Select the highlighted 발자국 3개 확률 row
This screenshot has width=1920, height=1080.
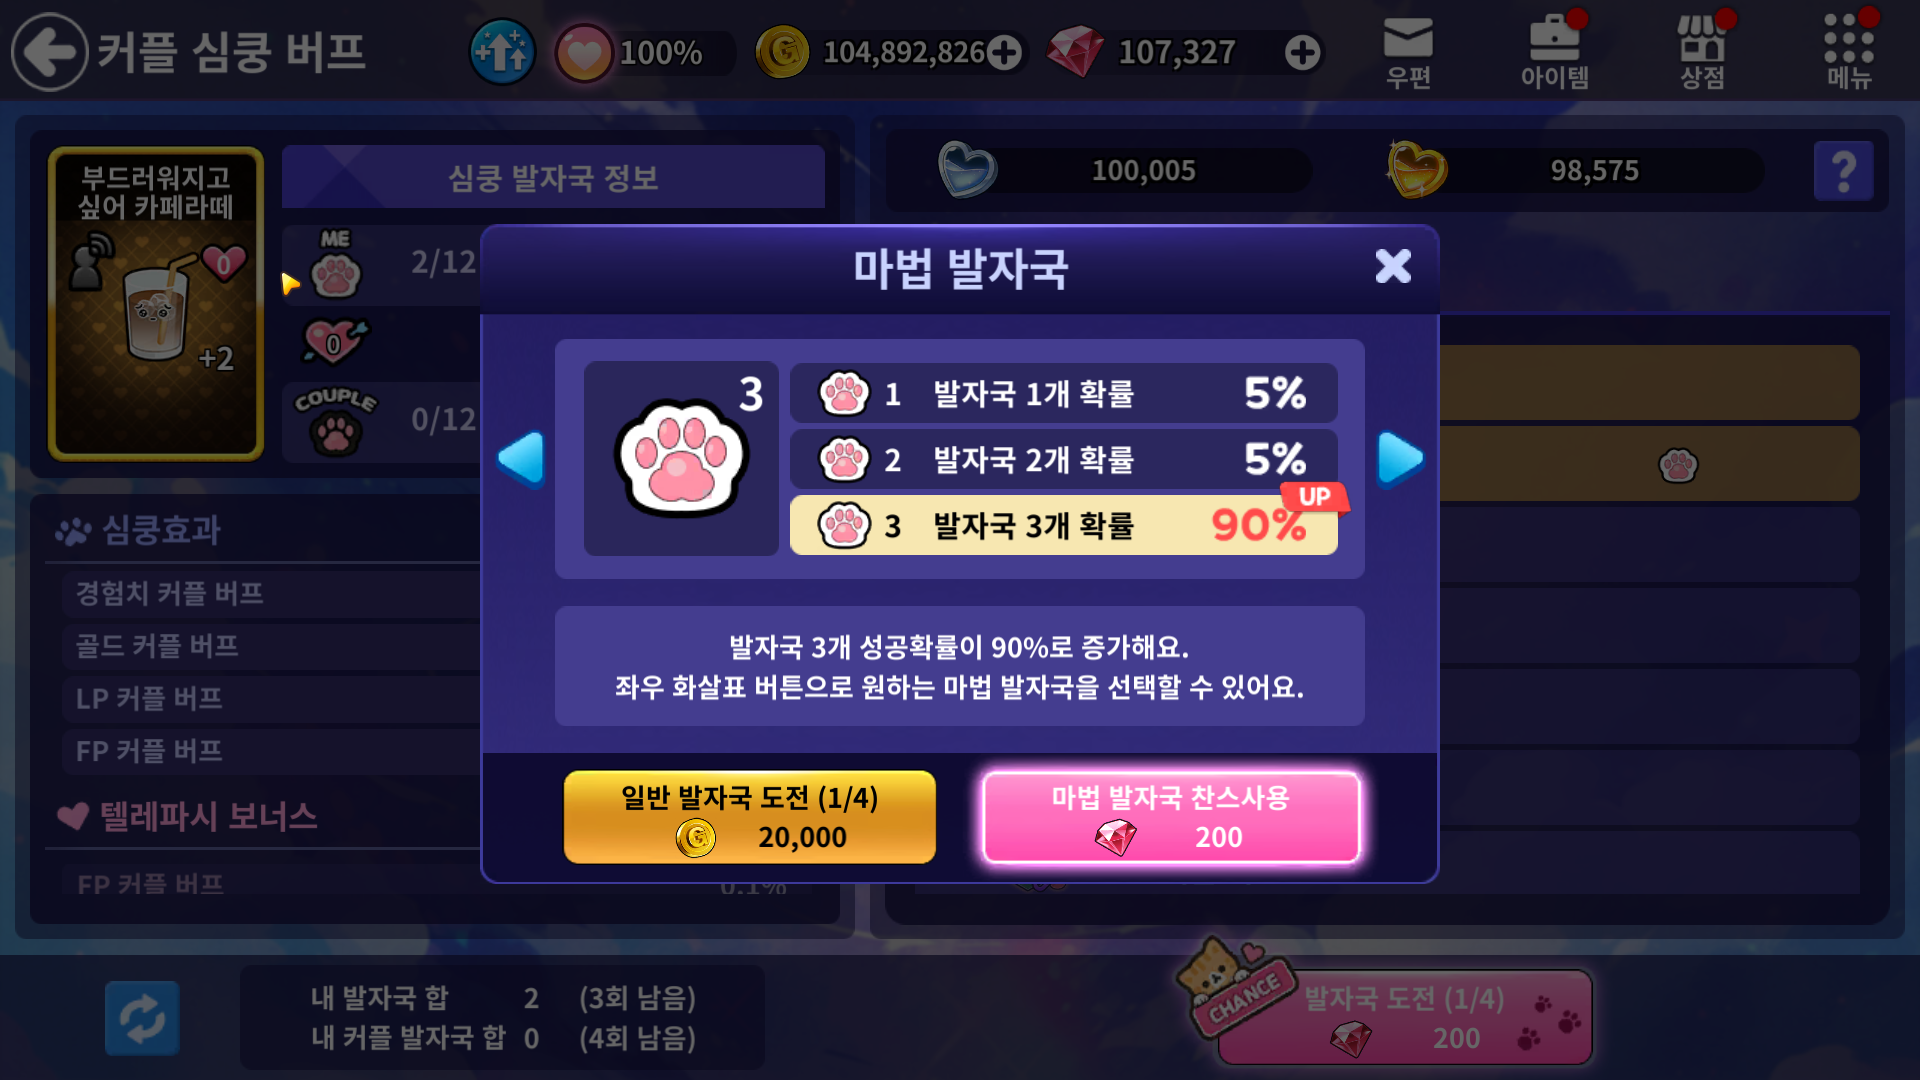(x=1063, y=525)
